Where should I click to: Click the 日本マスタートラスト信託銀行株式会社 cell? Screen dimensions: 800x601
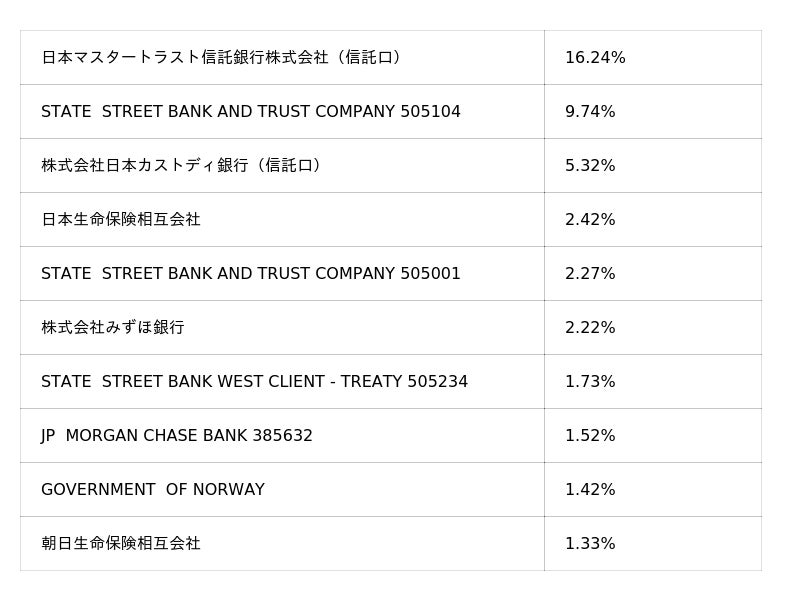(221, 58)
